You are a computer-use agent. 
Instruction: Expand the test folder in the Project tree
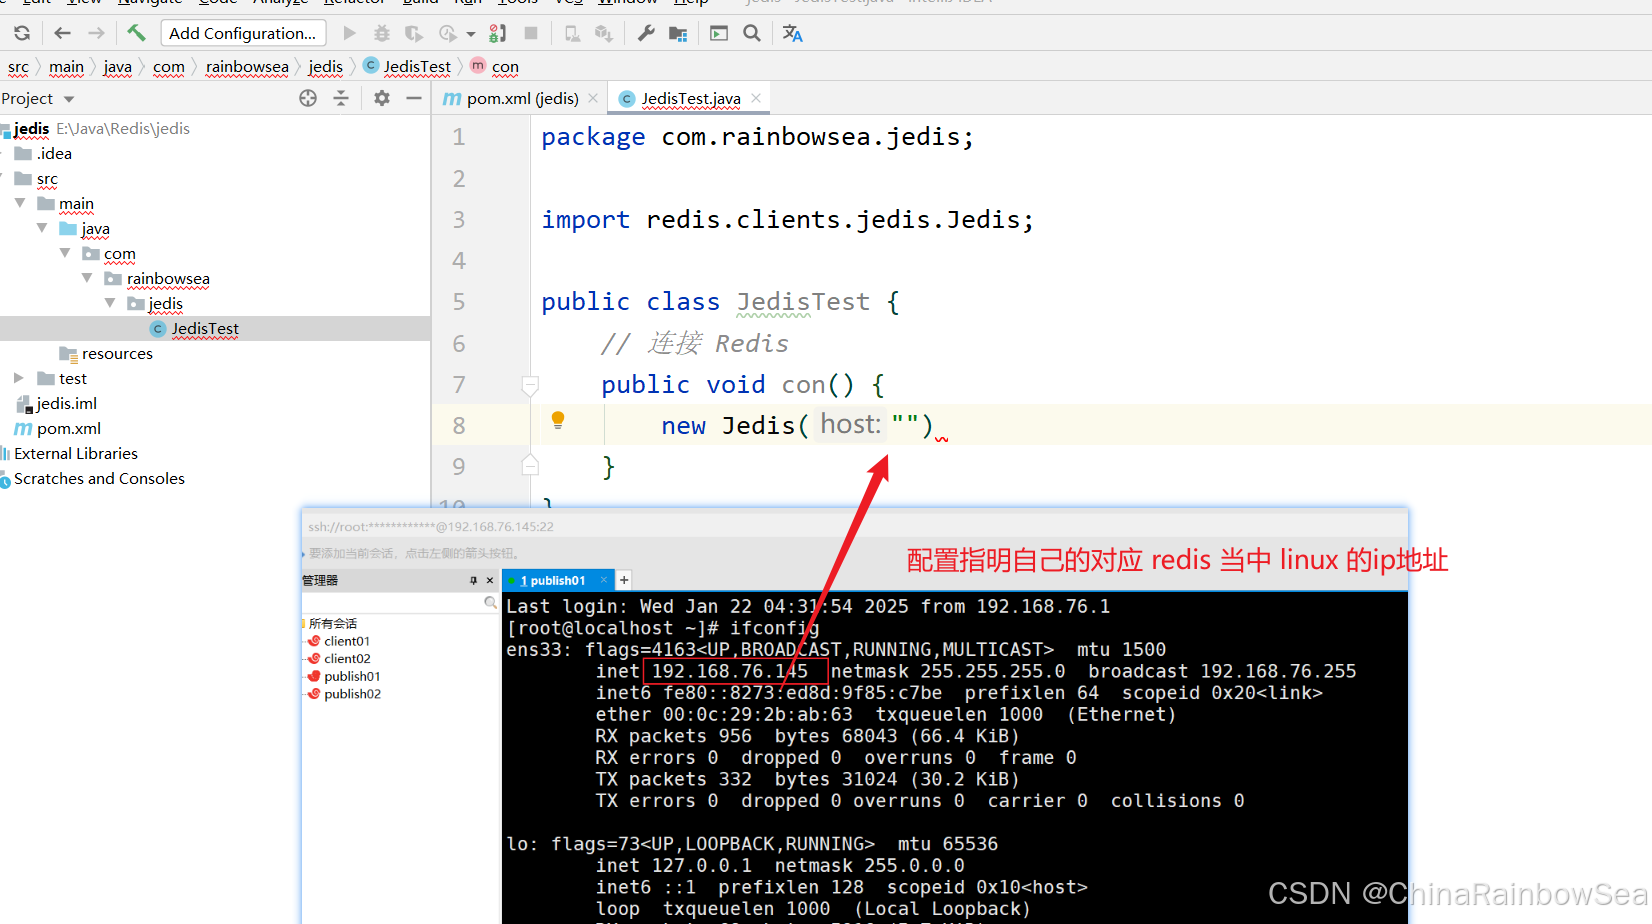coord(18,378)
